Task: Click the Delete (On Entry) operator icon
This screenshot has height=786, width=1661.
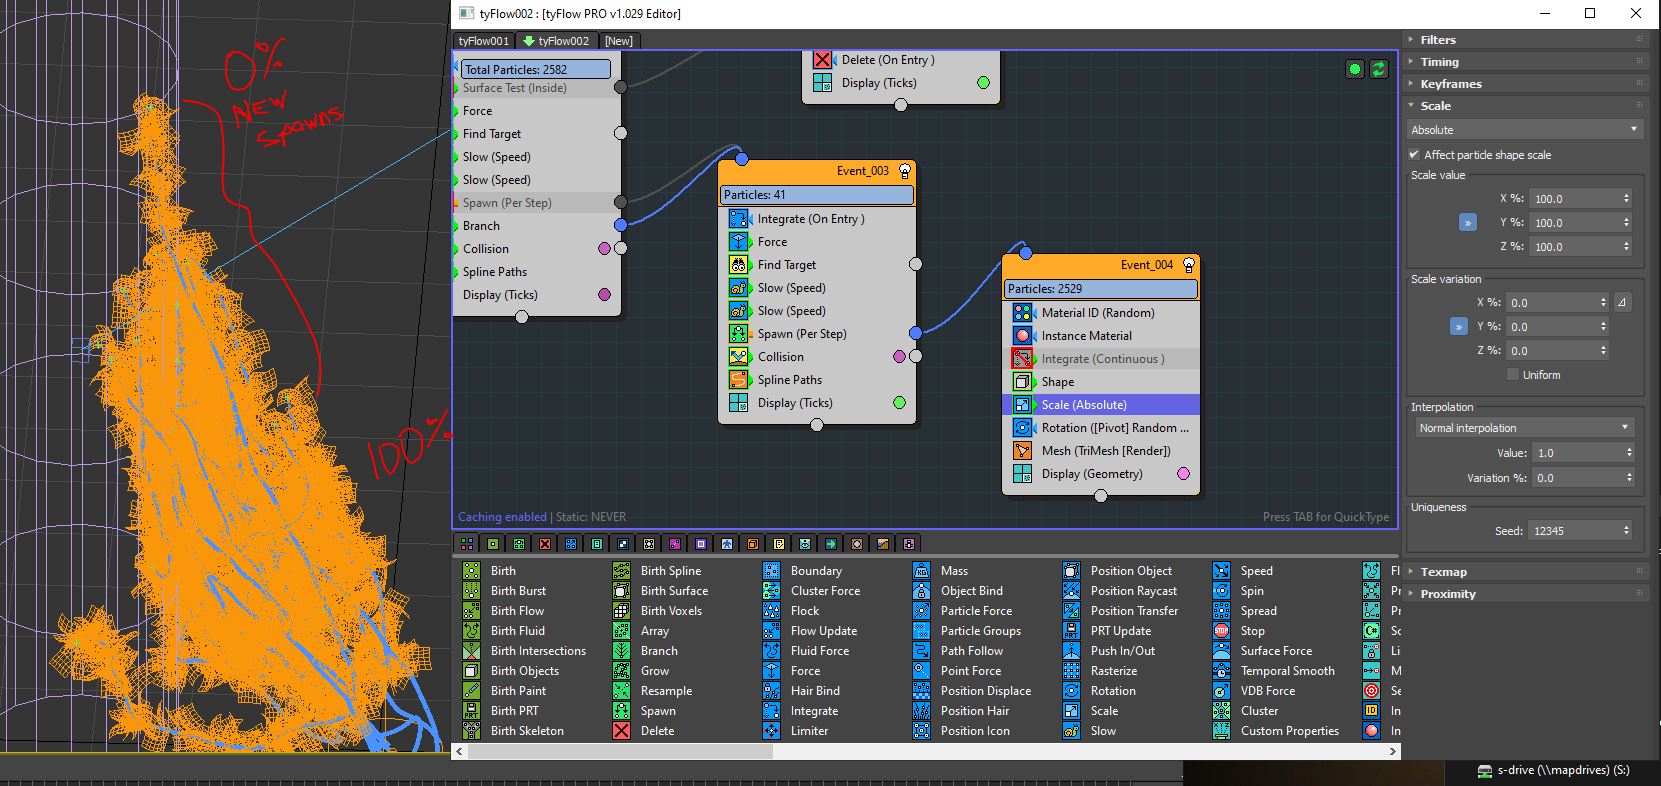Action: pos(822,60)
